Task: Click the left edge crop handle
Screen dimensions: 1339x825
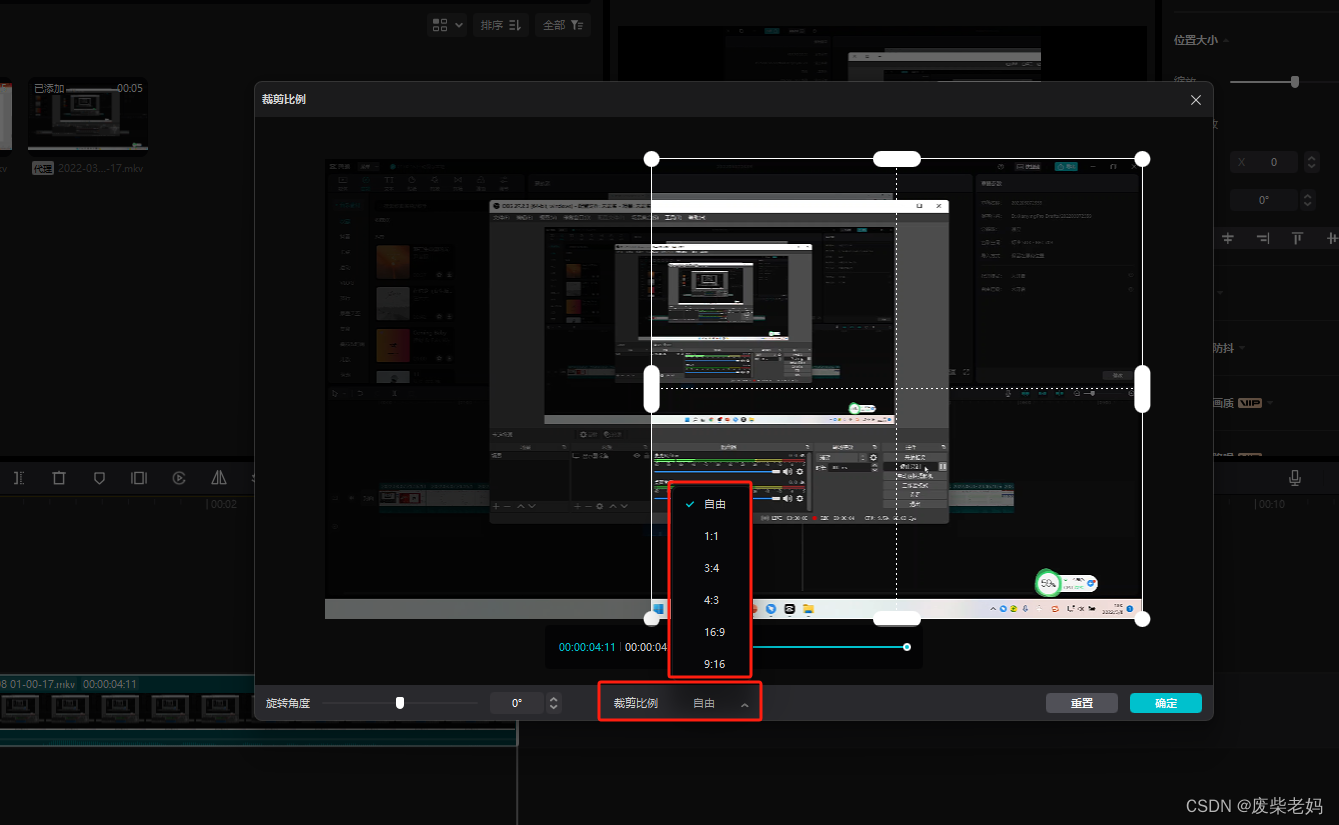Action: point(651,389)
